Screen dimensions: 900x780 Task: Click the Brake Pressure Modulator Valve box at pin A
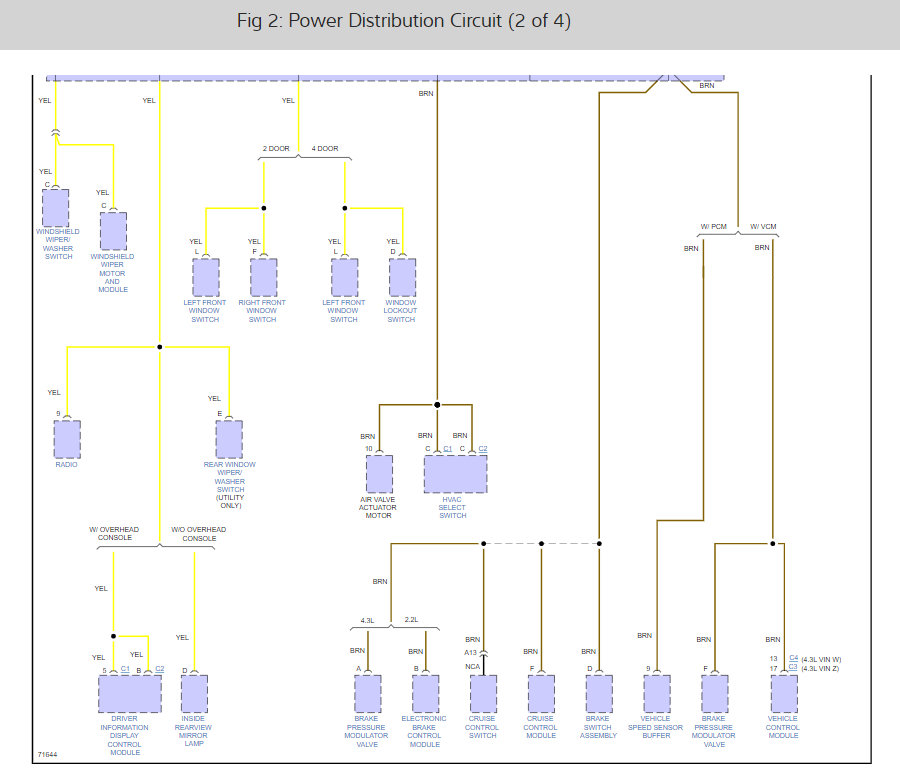[x=368, y=693]
